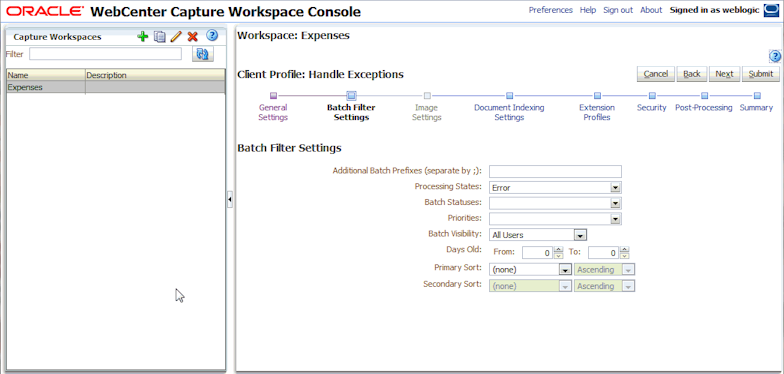The height and width of the screenshot is (374, 784).
Task: Open help icon in the workspace pane
Action: coord(775,56)
